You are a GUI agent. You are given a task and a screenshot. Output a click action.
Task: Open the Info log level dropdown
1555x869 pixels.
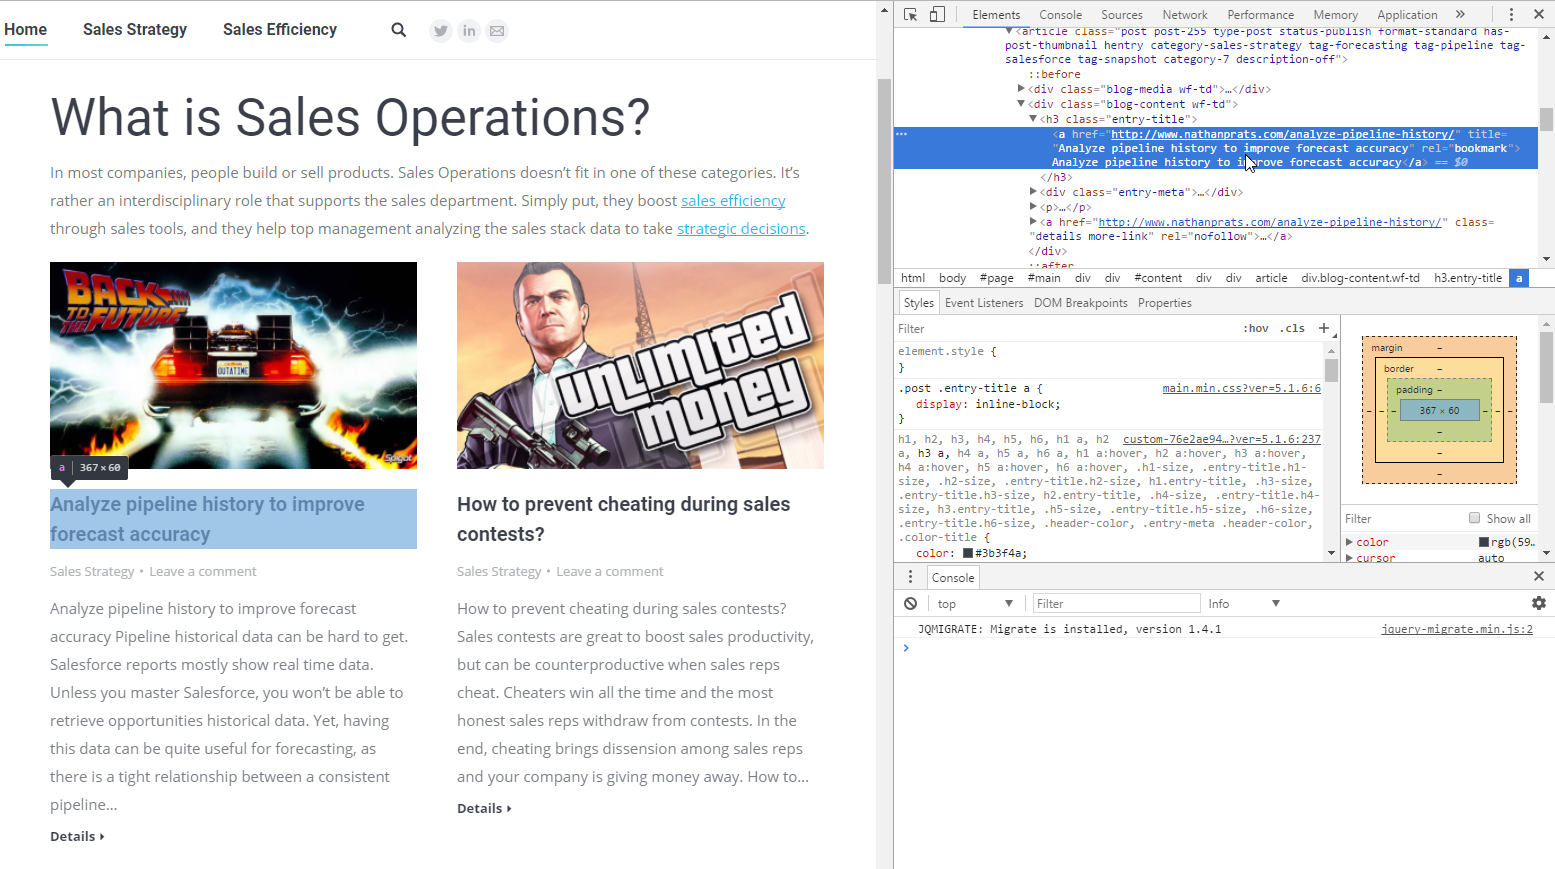[1243, 604]
